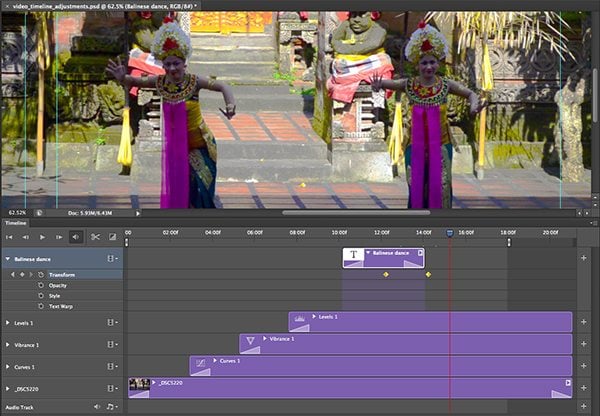Open filmstrip menu for Curves 1 track
This screenshot has width=600, height=416.
click(x=112, y=366)
